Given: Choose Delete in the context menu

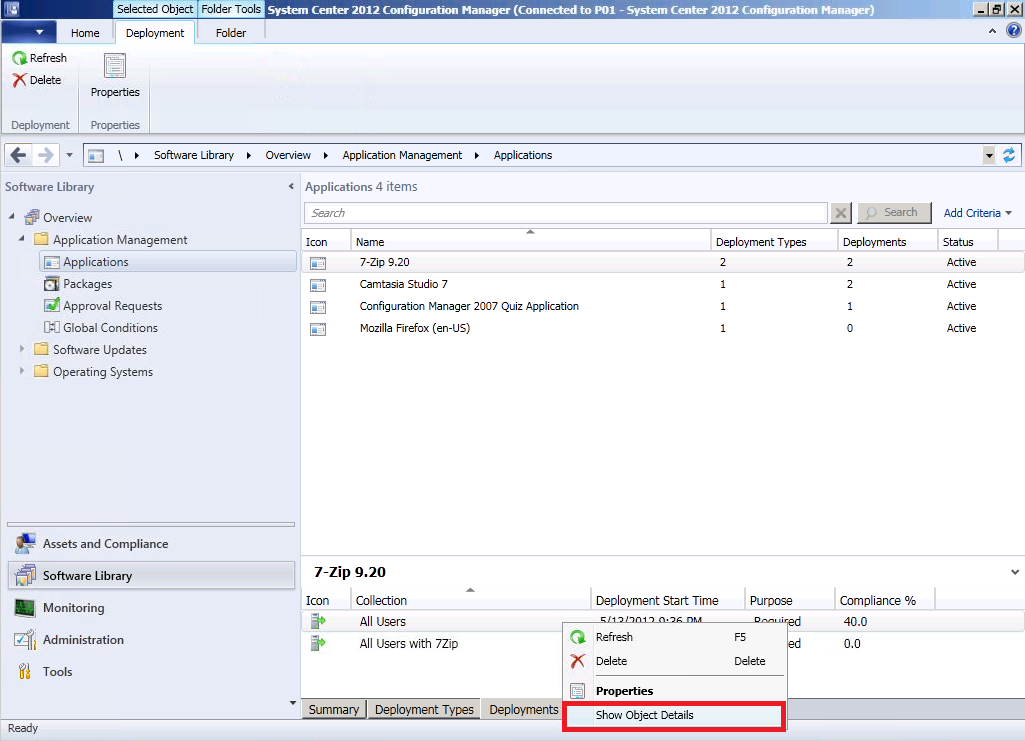Looking at the screenshot, I should point(675,661).
